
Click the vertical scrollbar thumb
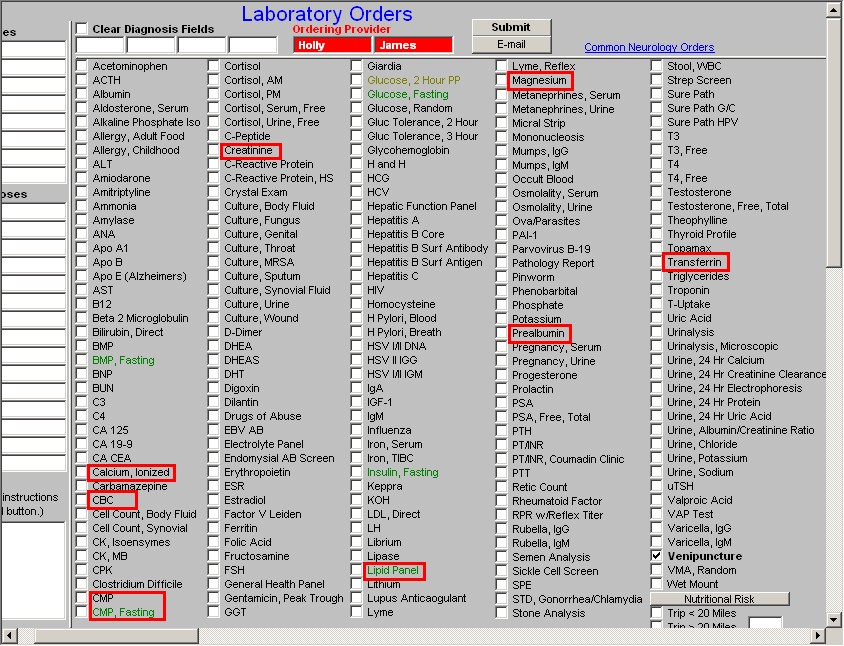[x=834, y=142]
